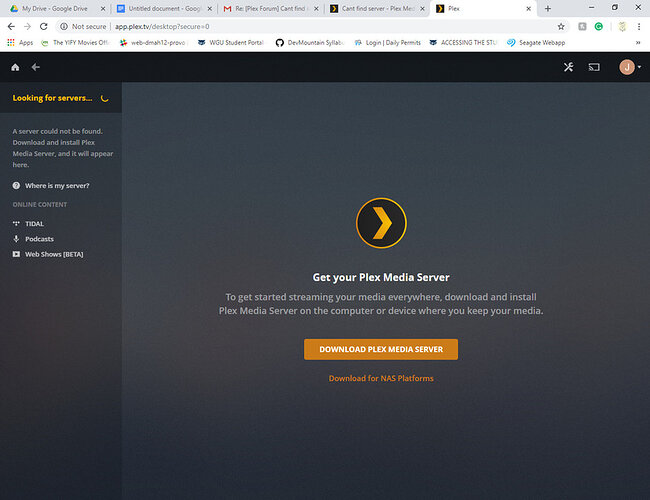The height and width of the screenshot is (500, 650).
Task: Click the central Plex chevron logo
Action: click(381, 223)
